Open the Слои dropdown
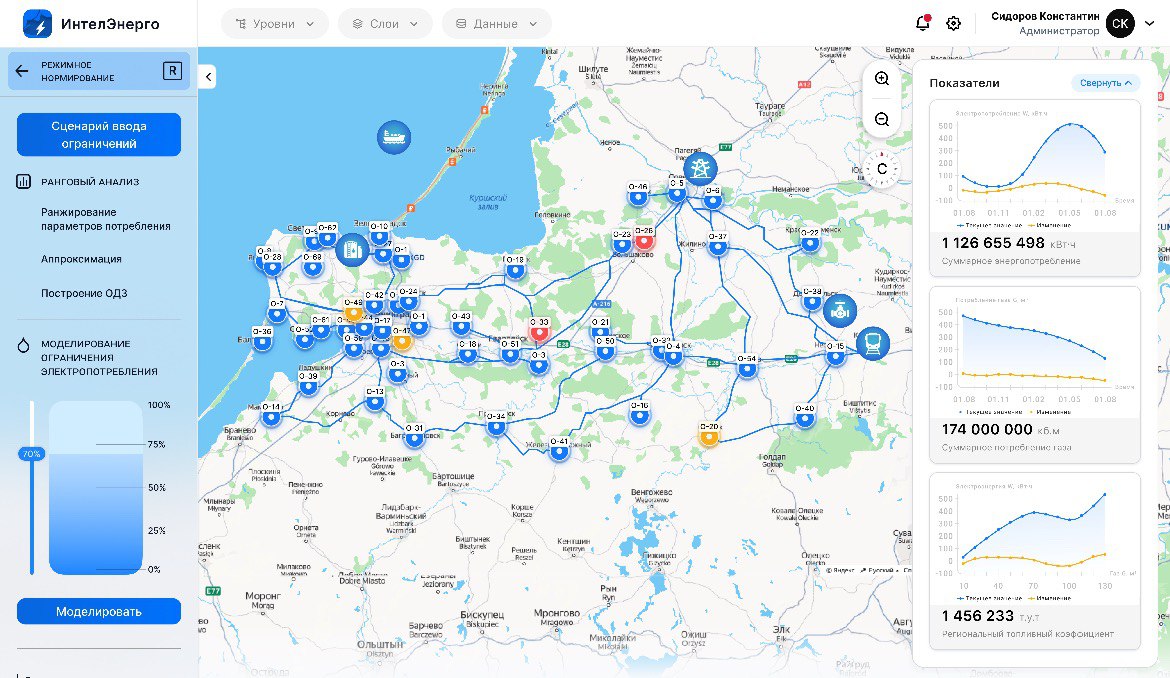Viewport: 1170px width, 678px height. click(x=383, y=22)
